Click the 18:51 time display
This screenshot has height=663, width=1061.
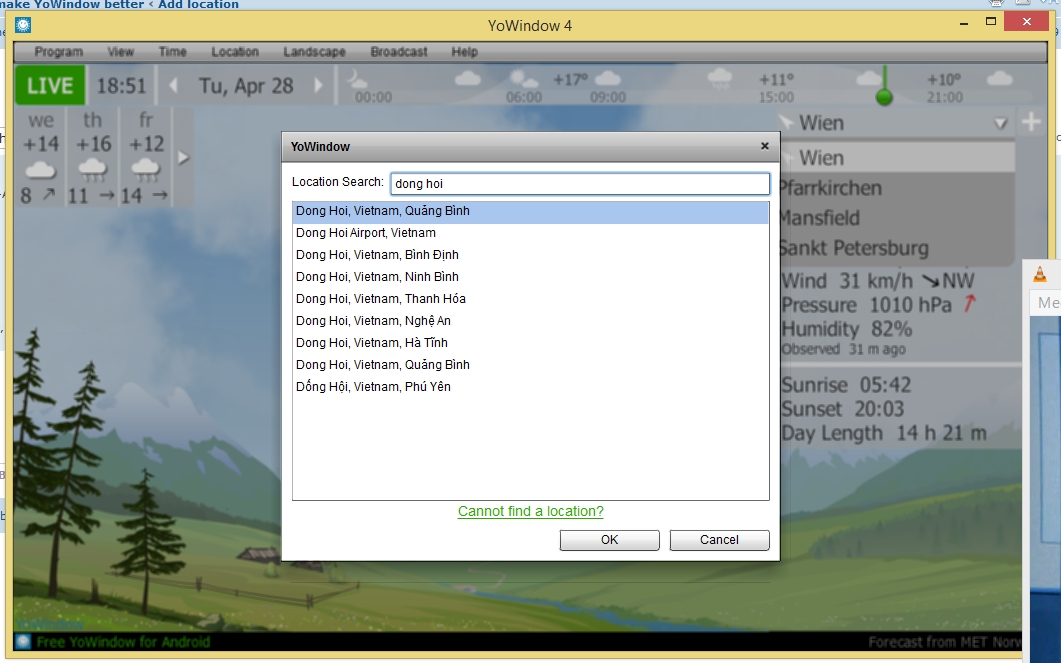(121, 86)
